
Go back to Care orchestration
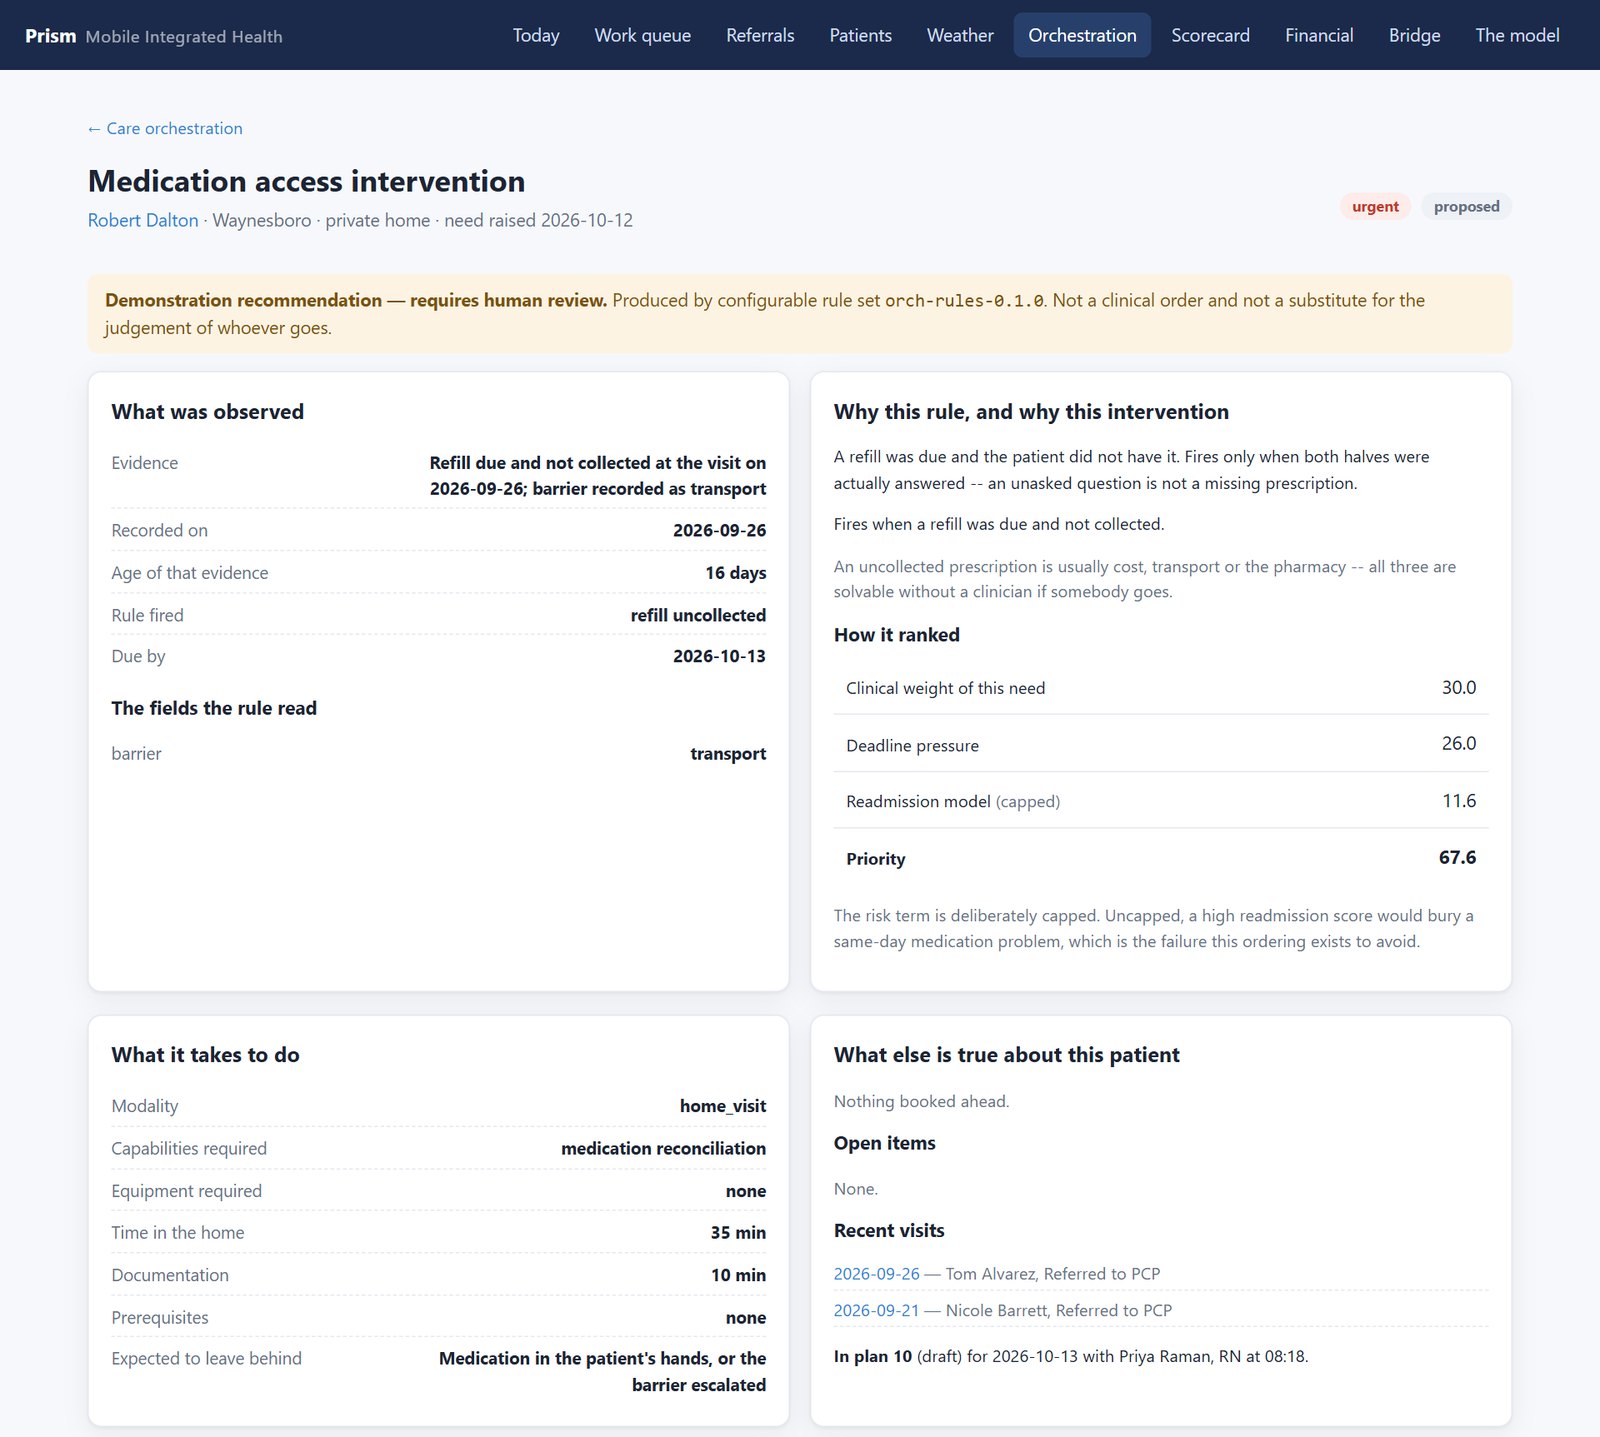pos(165,128)
